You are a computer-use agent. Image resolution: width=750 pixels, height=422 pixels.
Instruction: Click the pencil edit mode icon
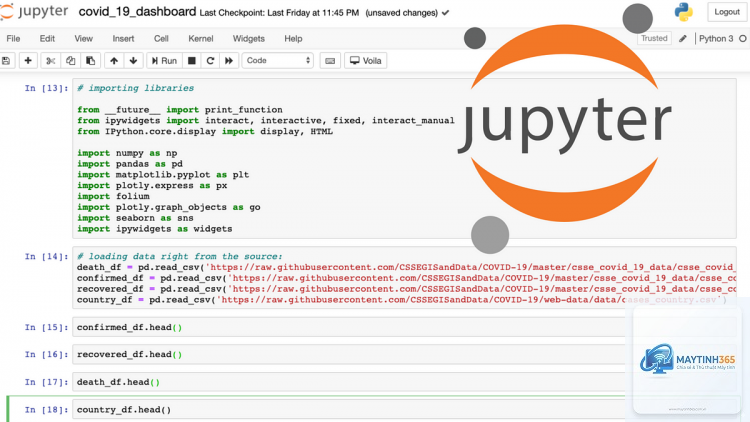pyautogui.click(x=683, y=39)
